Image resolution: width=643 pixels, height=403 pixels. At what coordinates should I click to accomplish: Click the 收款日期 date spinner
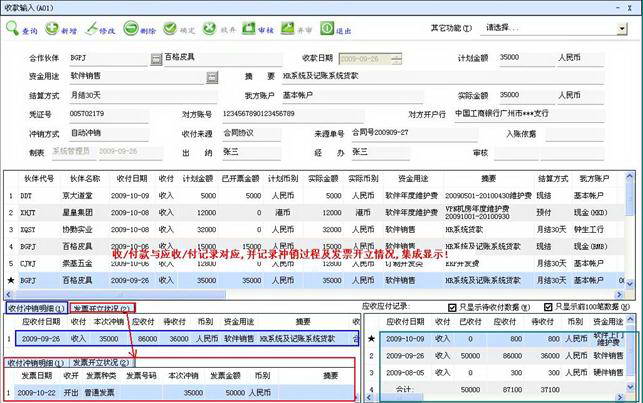396,59
